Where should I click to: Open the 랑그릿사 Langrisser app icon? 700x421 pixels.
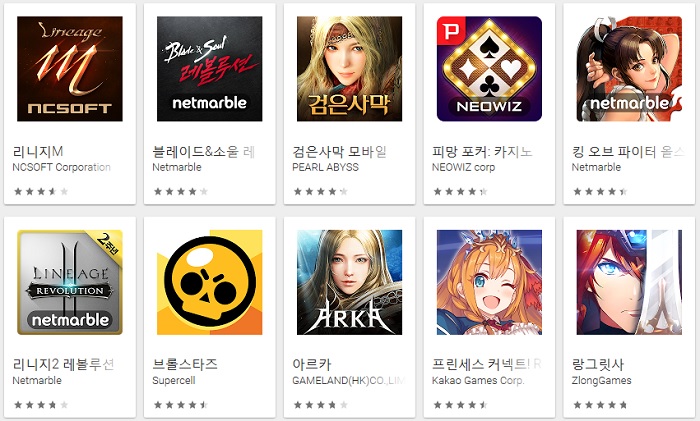point(629,282)
